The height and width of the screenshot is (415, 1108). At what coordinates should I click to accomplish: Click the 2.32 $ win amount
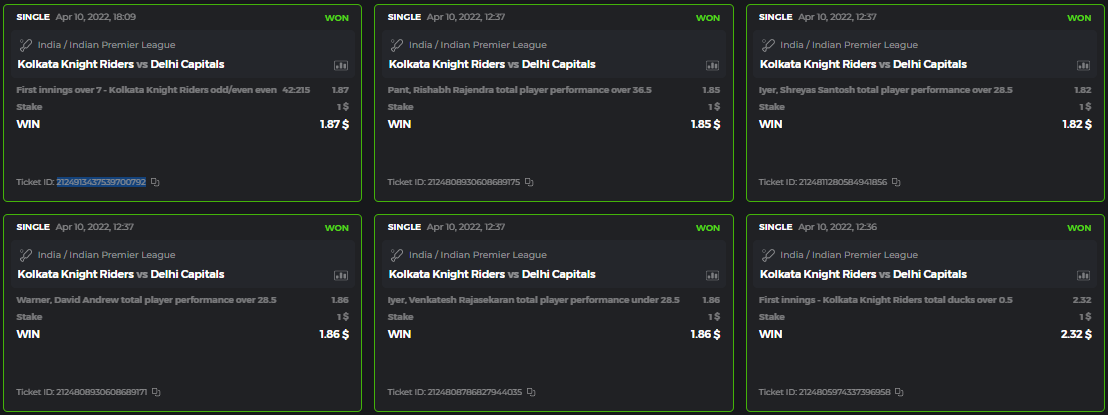[1075, 334]
